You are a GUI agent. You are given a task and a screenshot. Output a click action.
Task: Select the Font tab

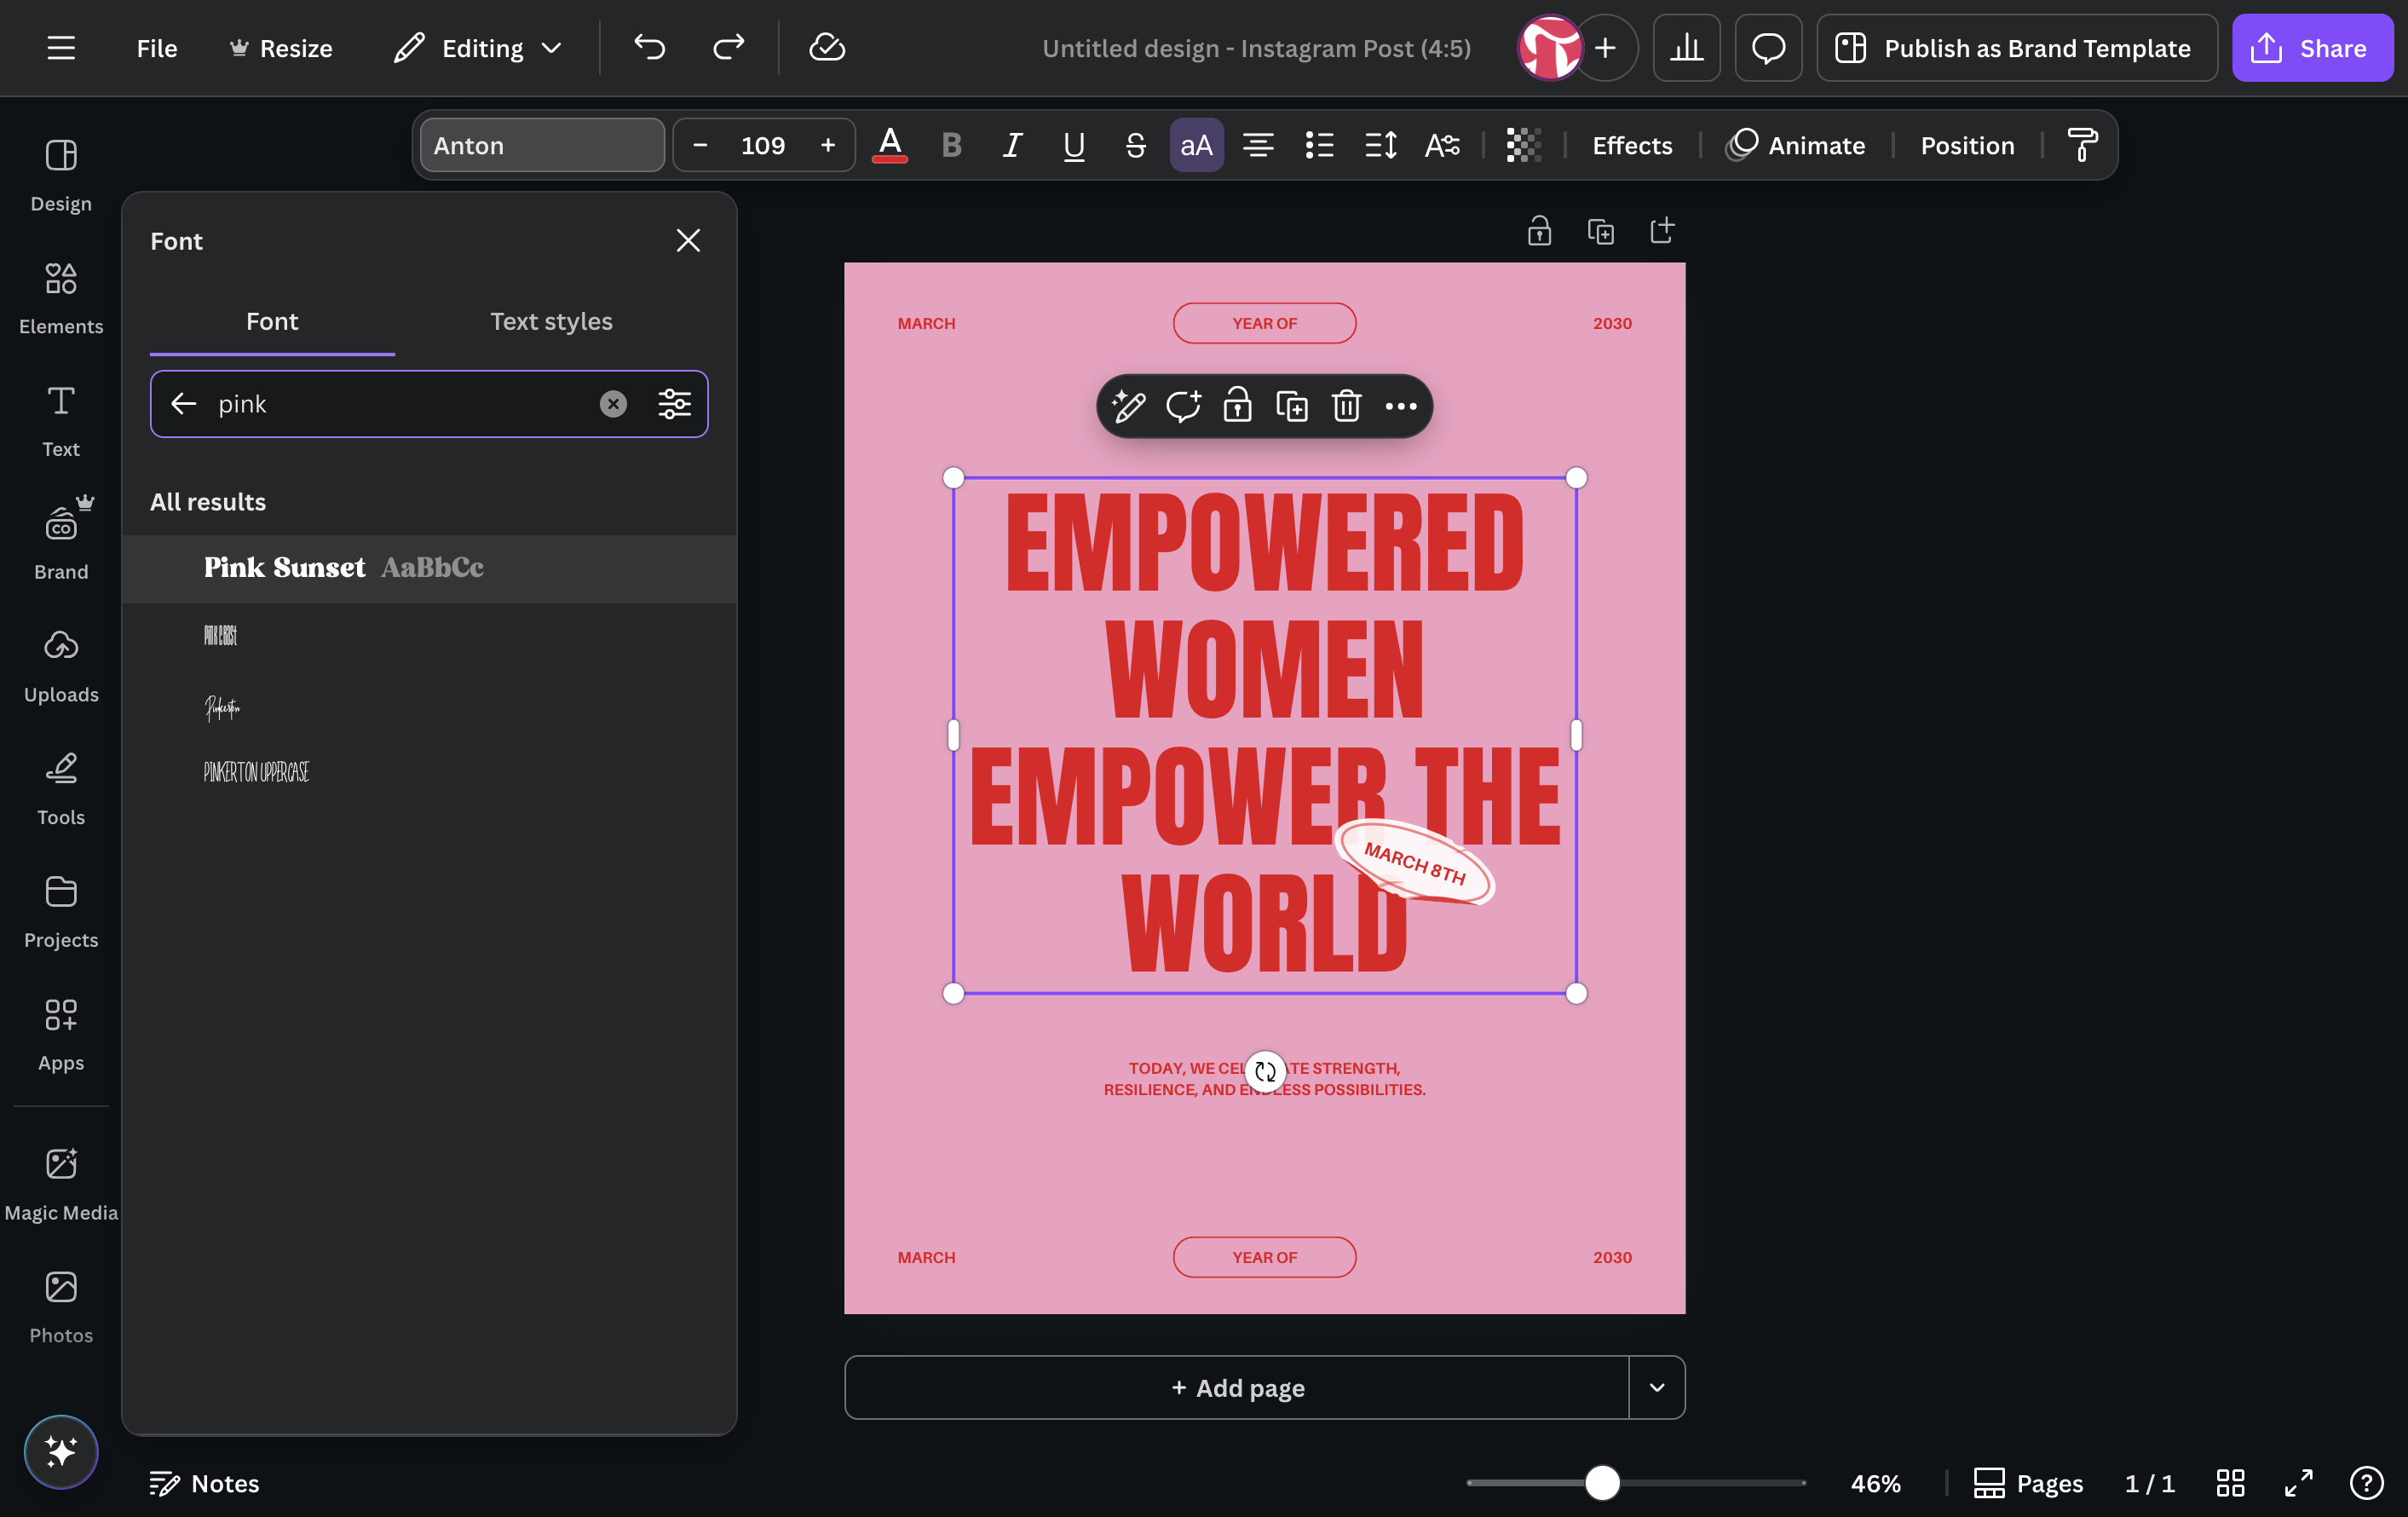tap(272, 321)
